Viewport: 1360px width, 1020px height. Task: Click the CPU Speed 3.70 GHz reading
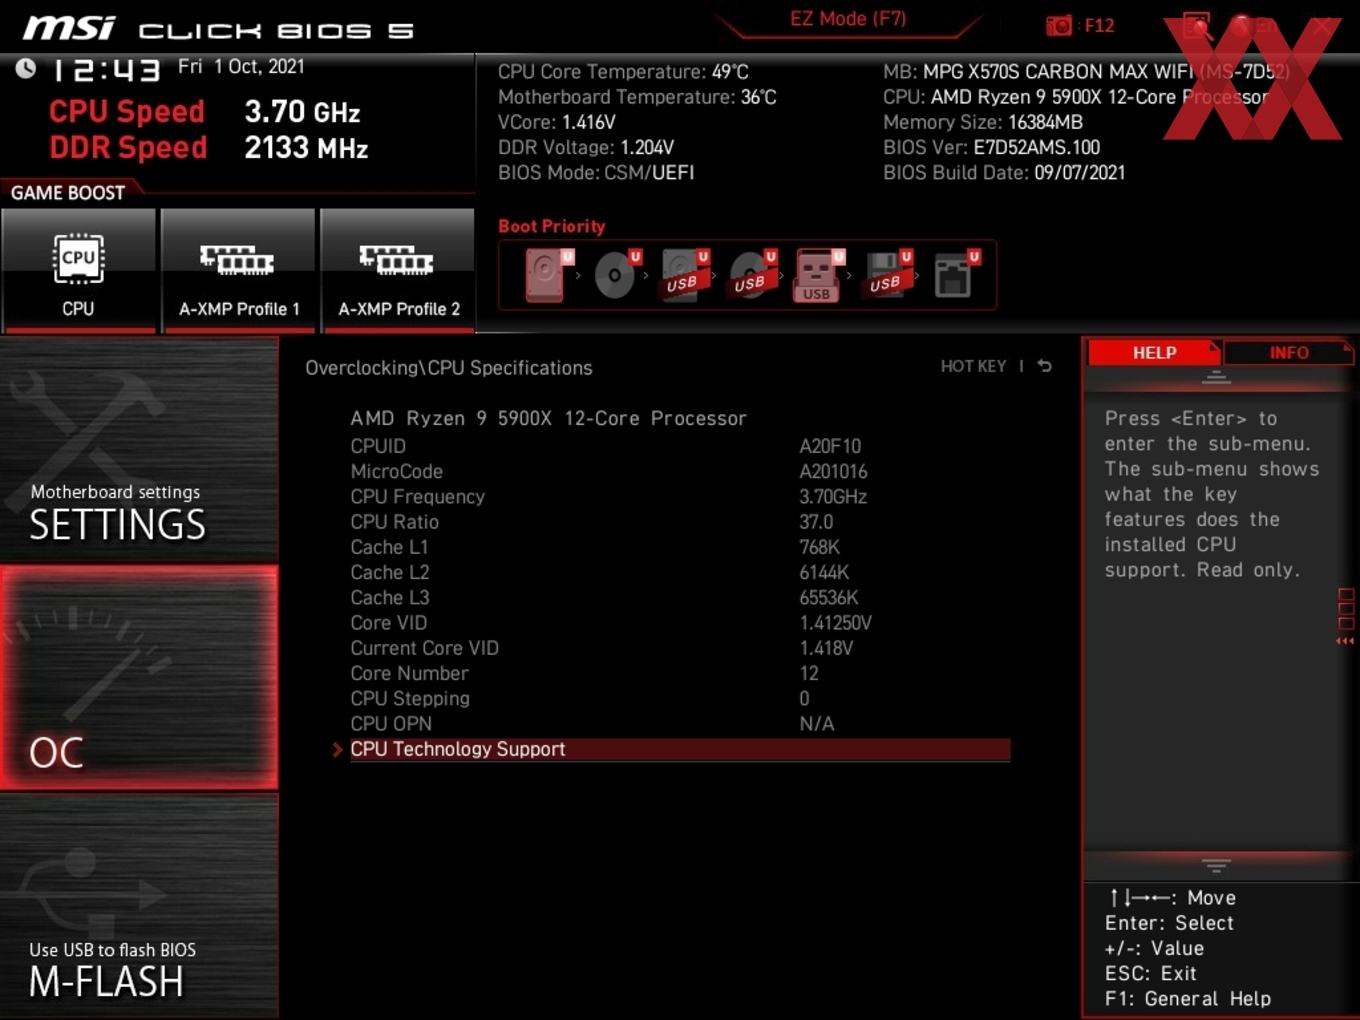point(204,112)
